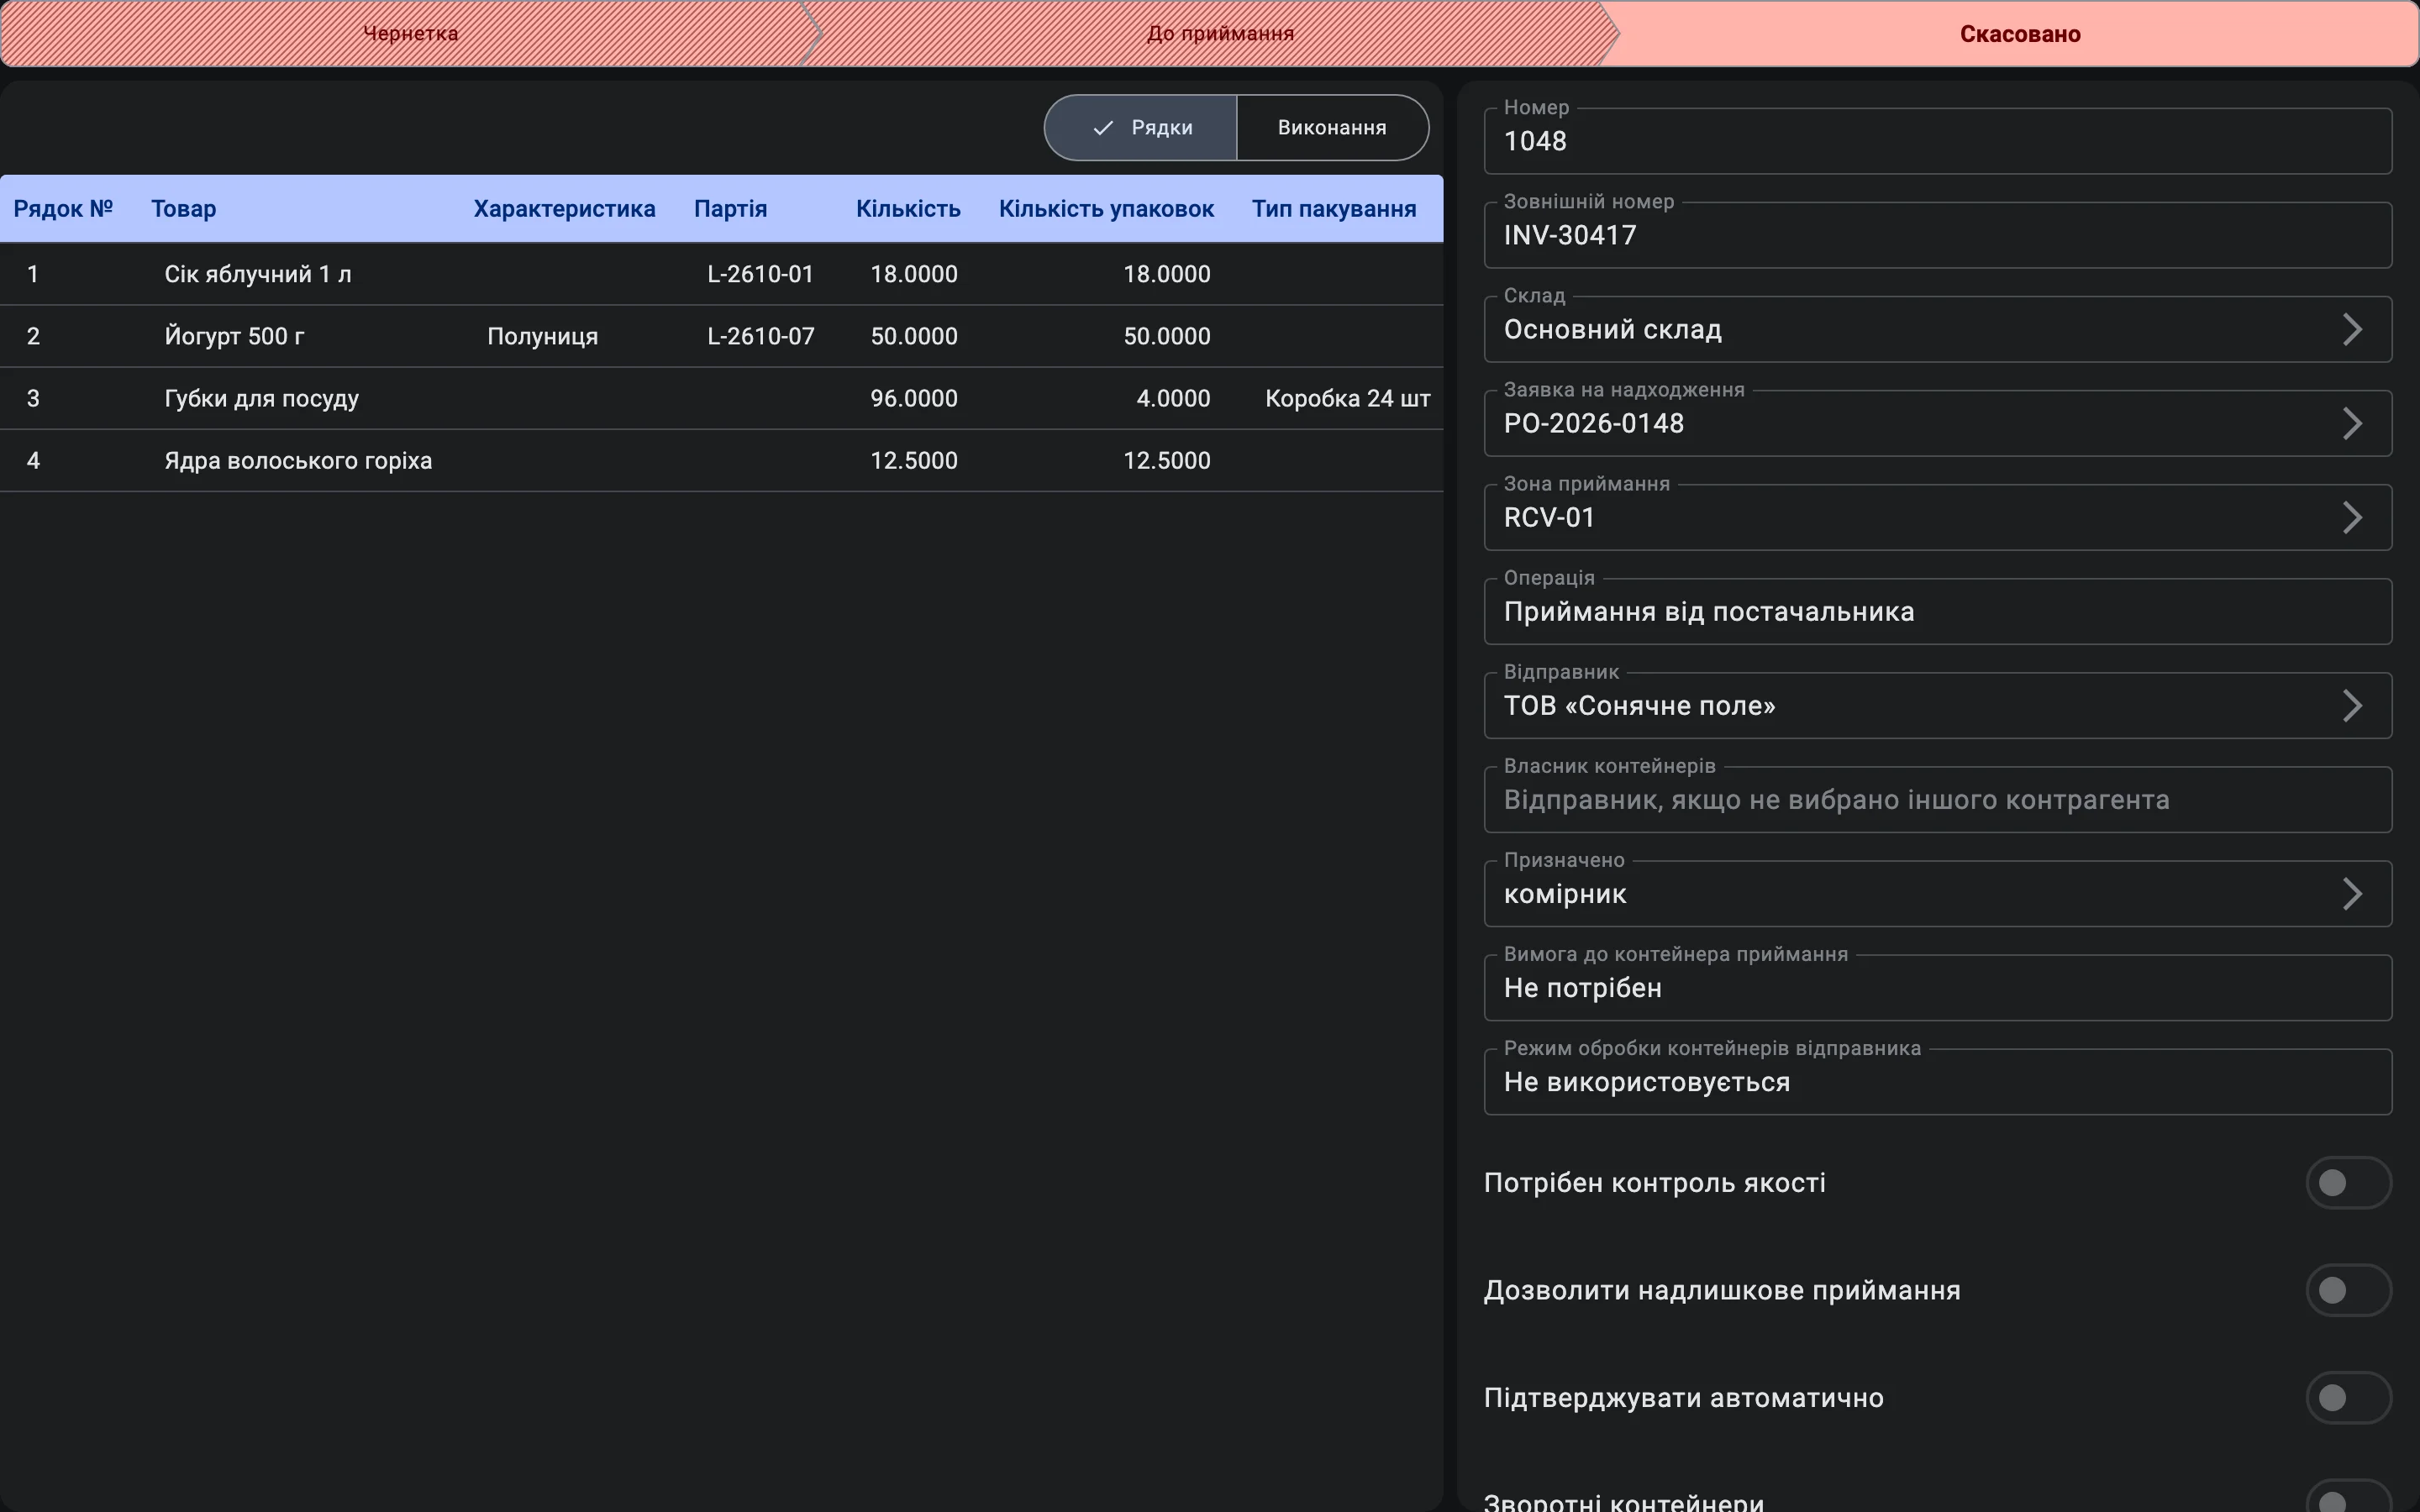Select row Сік яблучний 1 л
Screen dimensions: 2420x1512
coord(721,274)
